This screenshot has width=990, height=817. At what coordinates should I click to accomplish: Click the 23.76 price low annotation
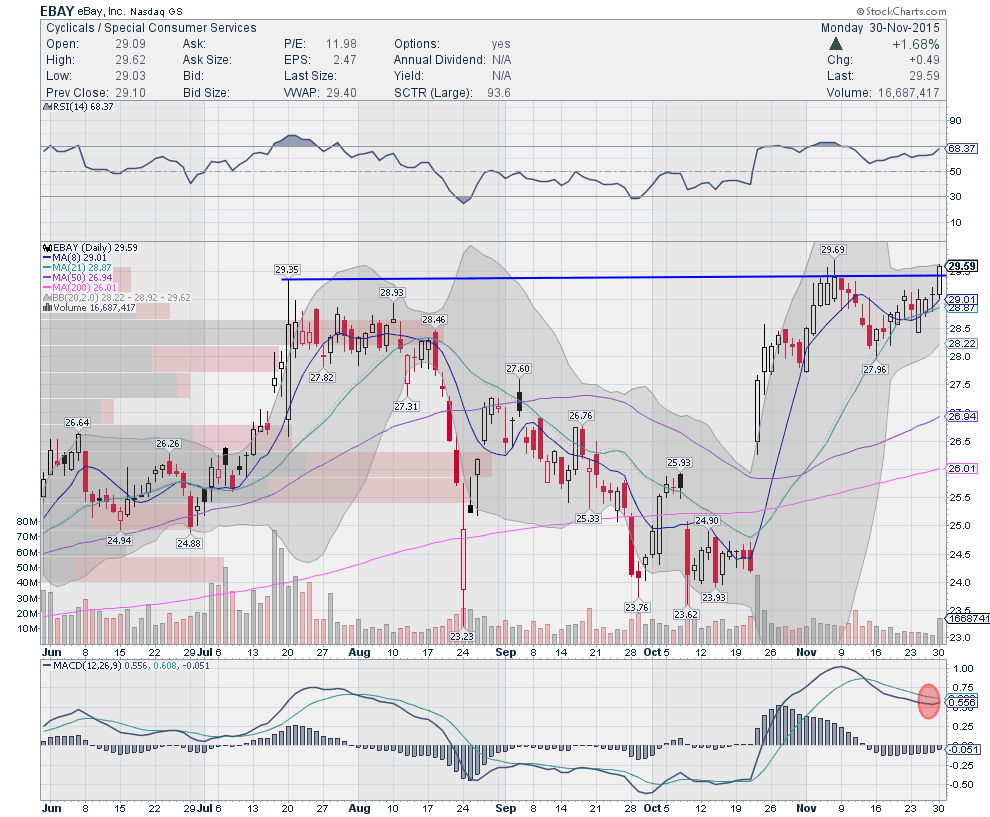pos(636,607)
